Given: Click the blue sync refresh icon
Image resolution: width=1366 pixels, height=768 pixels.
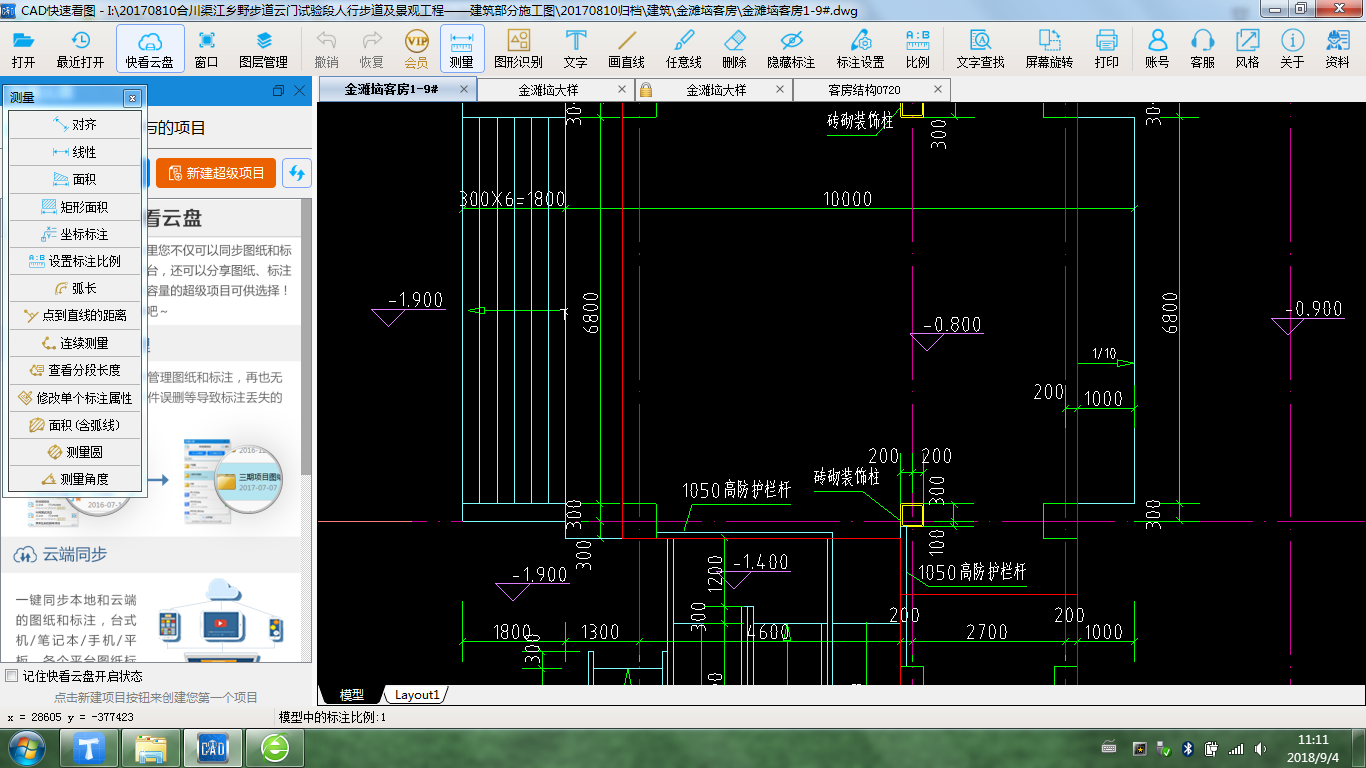Looking at the screenshot, I should 296,173.
